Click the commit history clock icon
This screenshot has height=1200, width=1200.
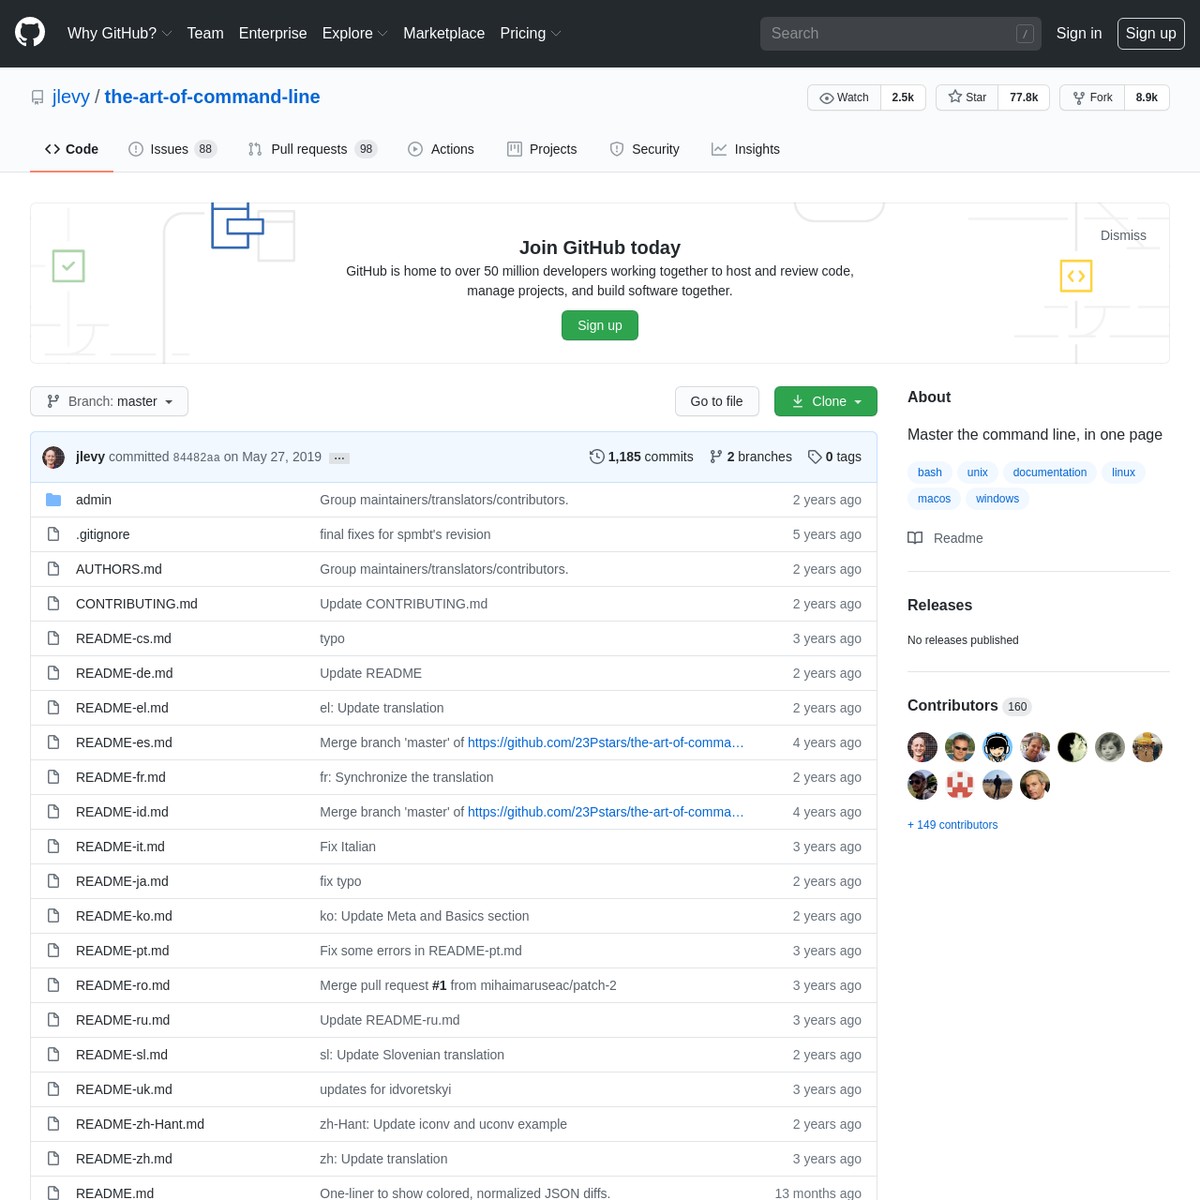(x=597, y=457)
